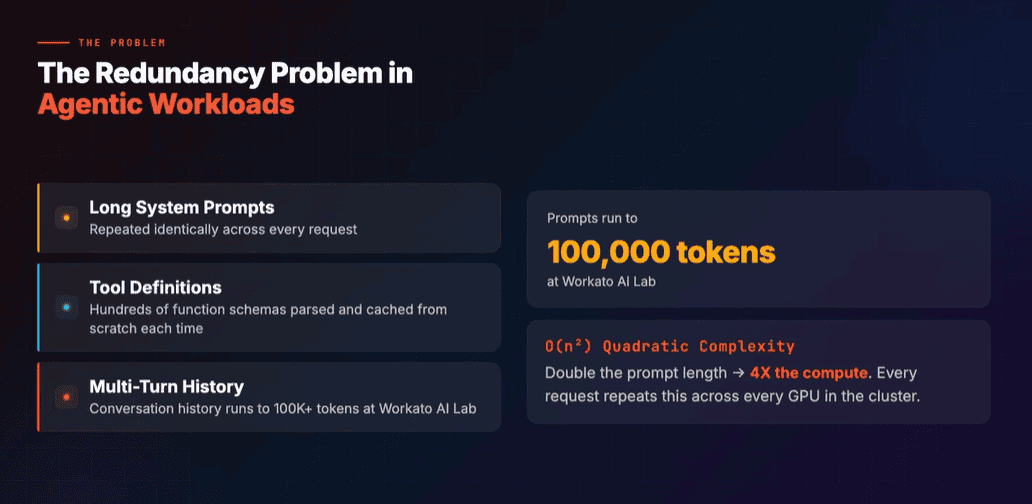Open the 'Tool Definitions' card heading
Screen dimensions: 1032x504
pyautogui.click(x=155, y=288)
